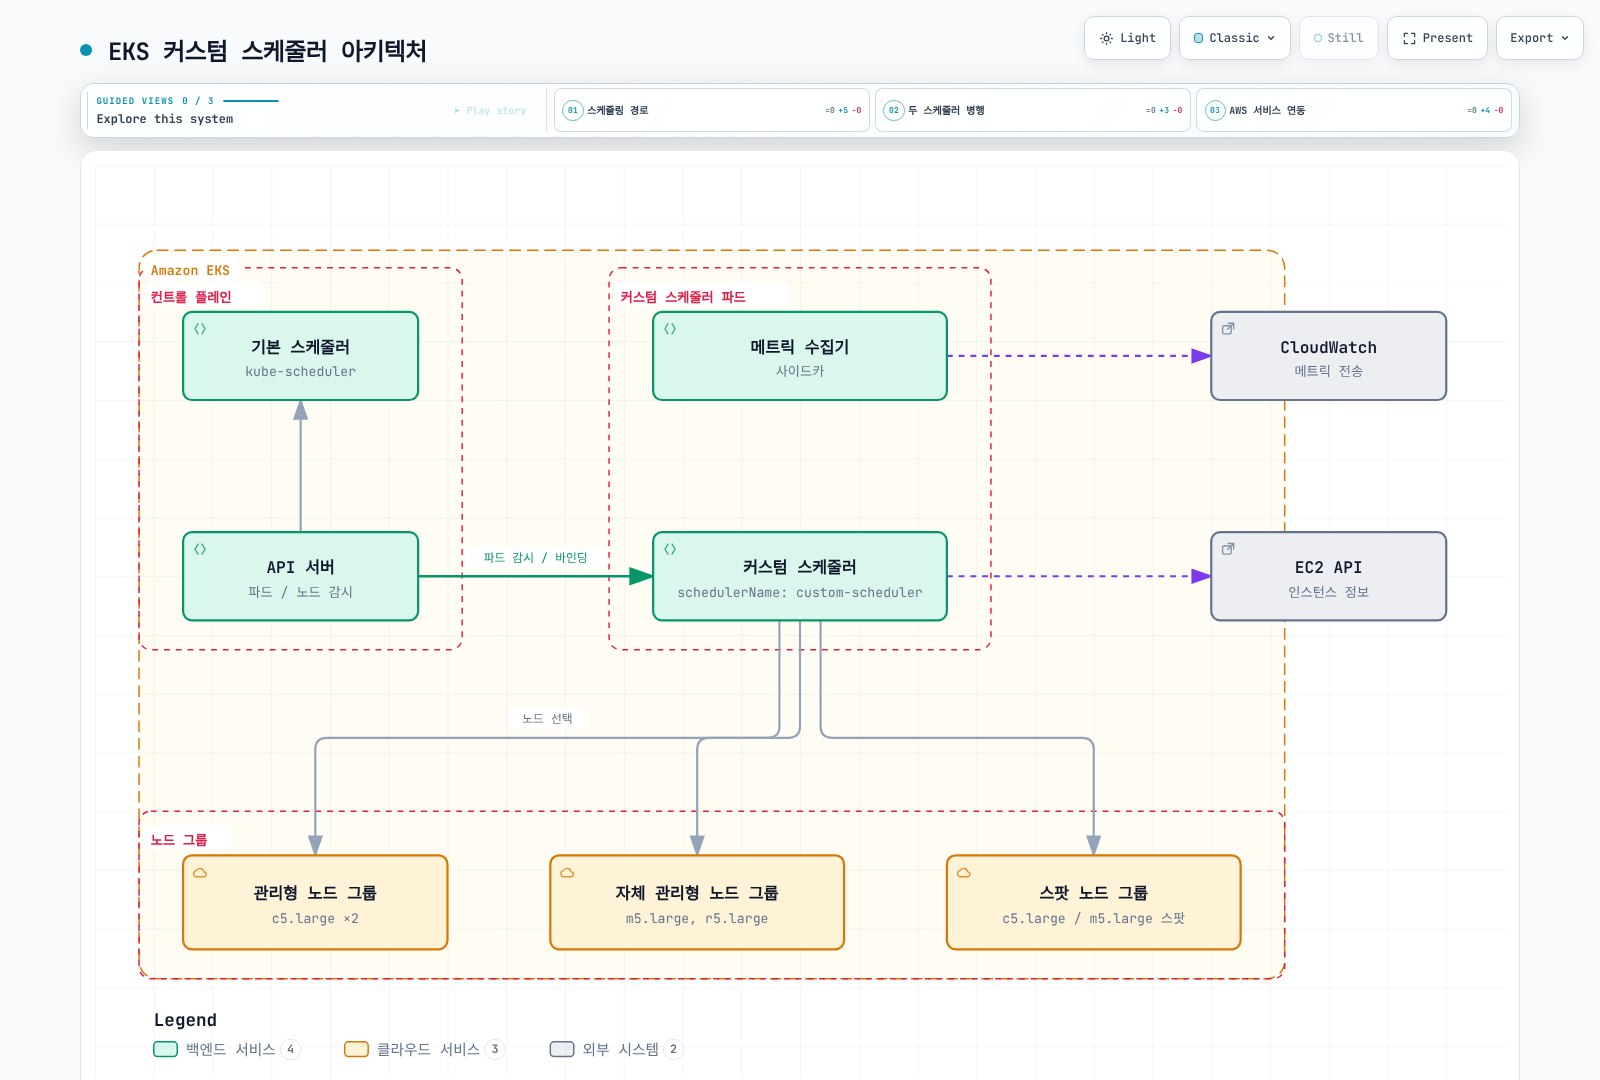
Task: Click the orange 클라우드 서비스 legend swatch
Action: point(356,1049)
